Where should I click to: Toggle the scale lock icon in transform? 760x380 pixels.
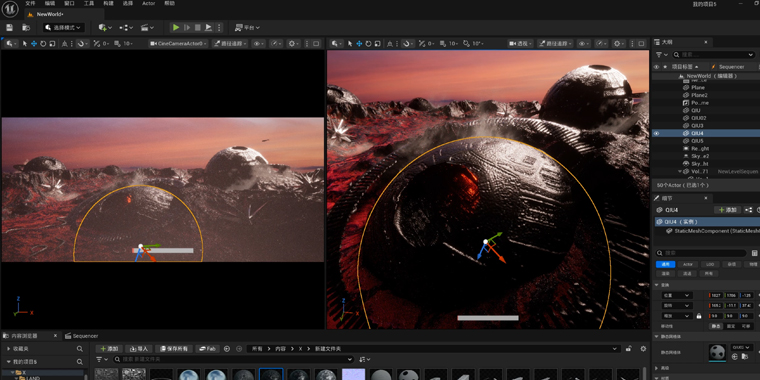698,316
